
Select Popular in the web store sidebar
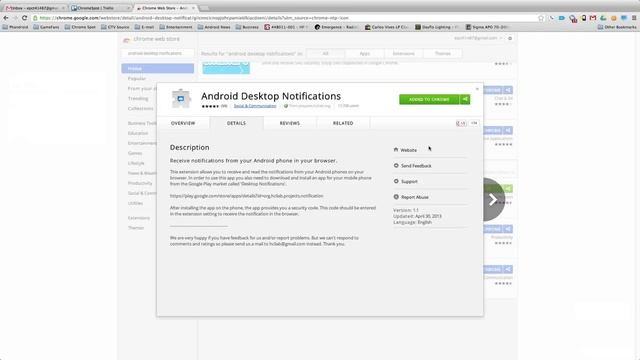tap(137, 78)
